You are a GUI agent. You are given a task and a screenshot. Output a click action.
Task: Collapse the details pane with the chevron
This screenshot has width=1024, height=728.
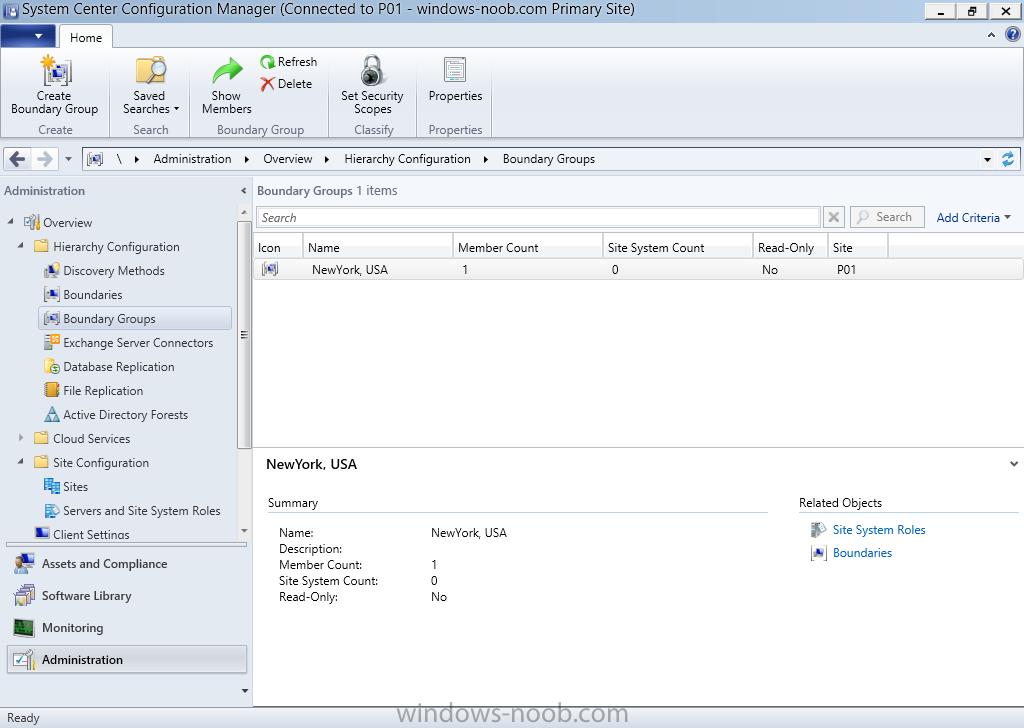pyautogui.click(x=1014, y=464)
